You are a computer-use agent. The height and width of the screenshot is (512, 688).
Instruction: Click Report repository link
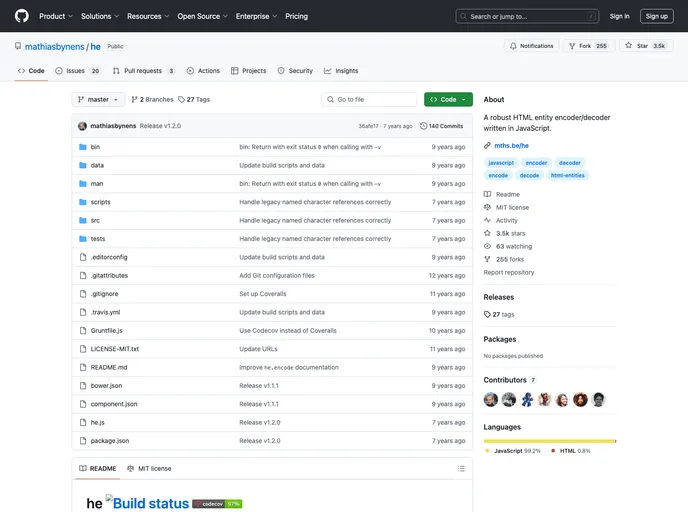coord(509,272)
